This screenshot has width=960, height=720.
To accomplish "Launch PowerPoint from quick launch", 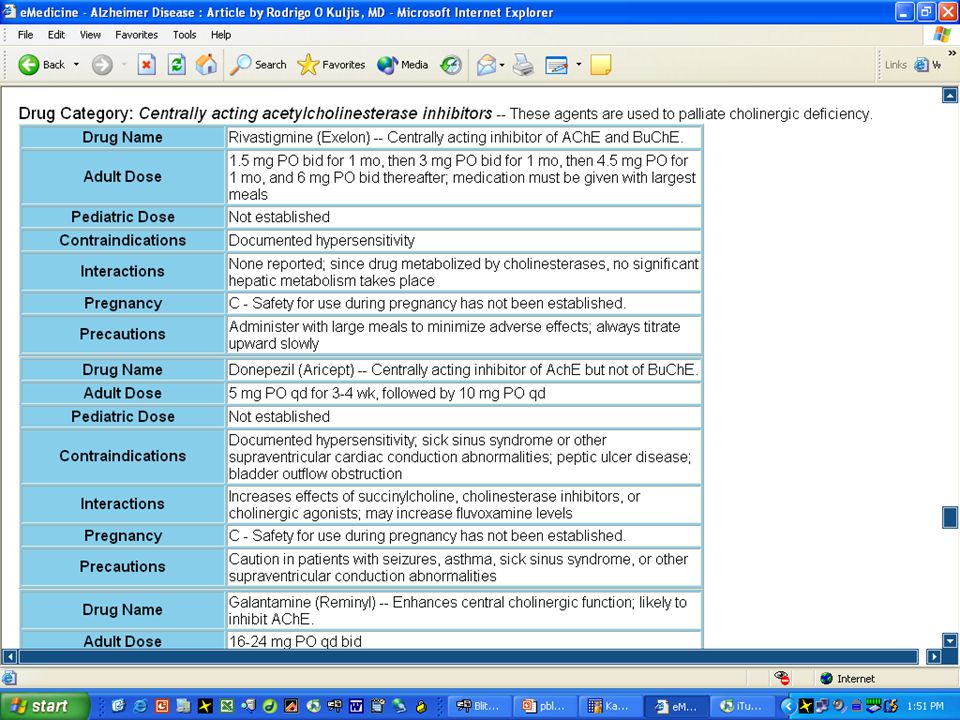I will 162,706.
